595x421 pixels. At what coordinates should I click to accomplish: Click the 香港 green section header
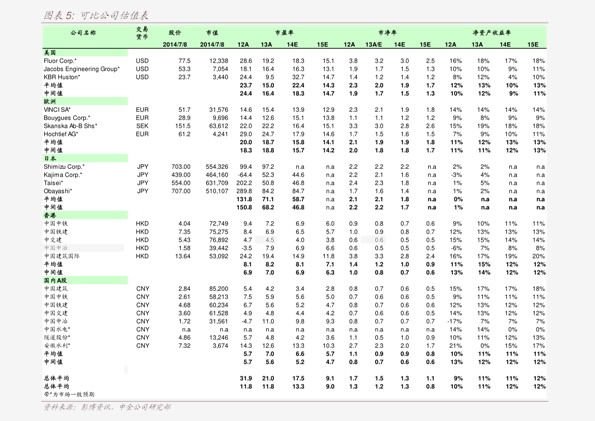click(85, 215)
